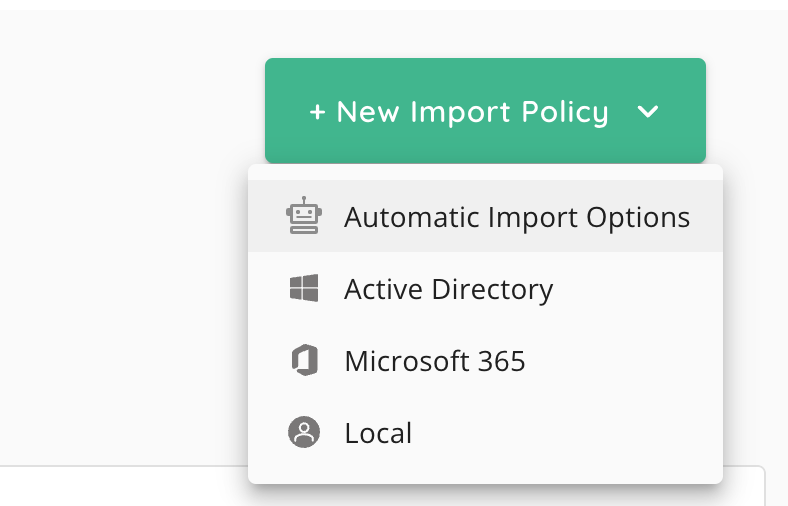This screenshot has width=788, height=506.
Task: Pick Microsoft 365 from the dropdown list
Action: point(485,360)
